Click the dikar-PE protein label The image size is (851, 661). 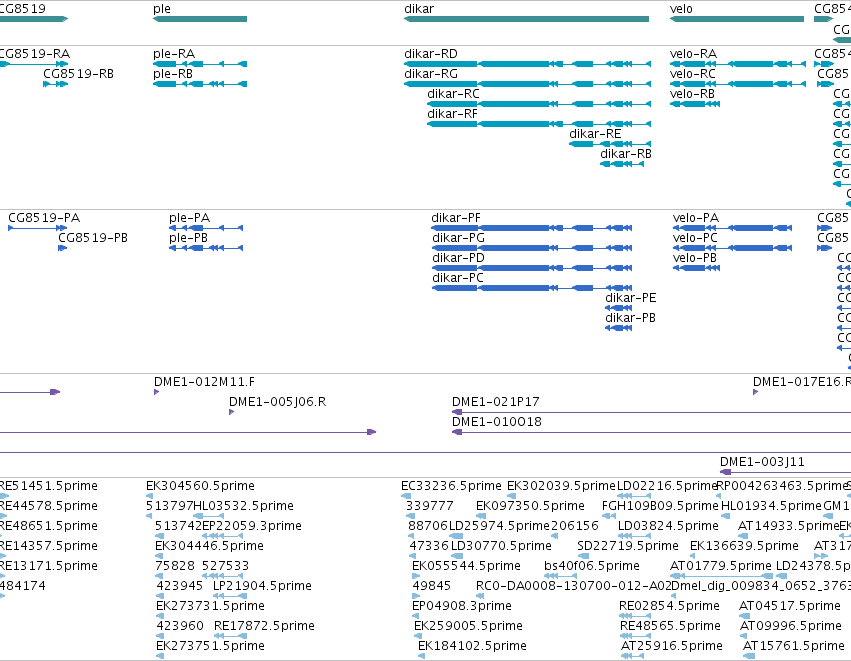coord(631,298)
